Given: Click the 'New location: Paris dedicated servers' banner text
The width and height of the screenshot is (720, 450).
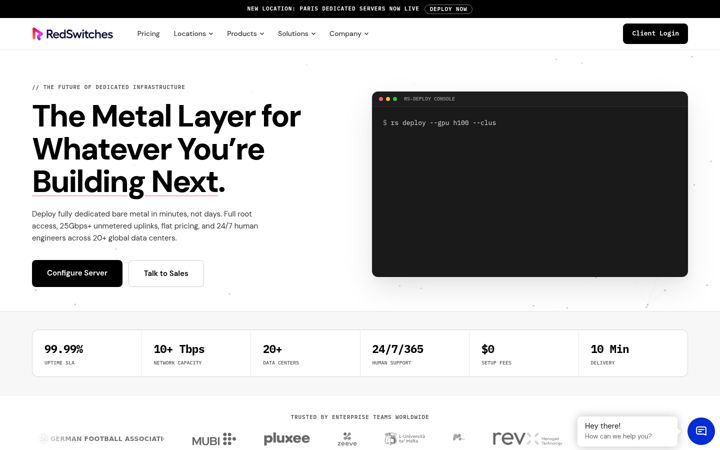Looking at the screenshot, I should tap(333, 9).
